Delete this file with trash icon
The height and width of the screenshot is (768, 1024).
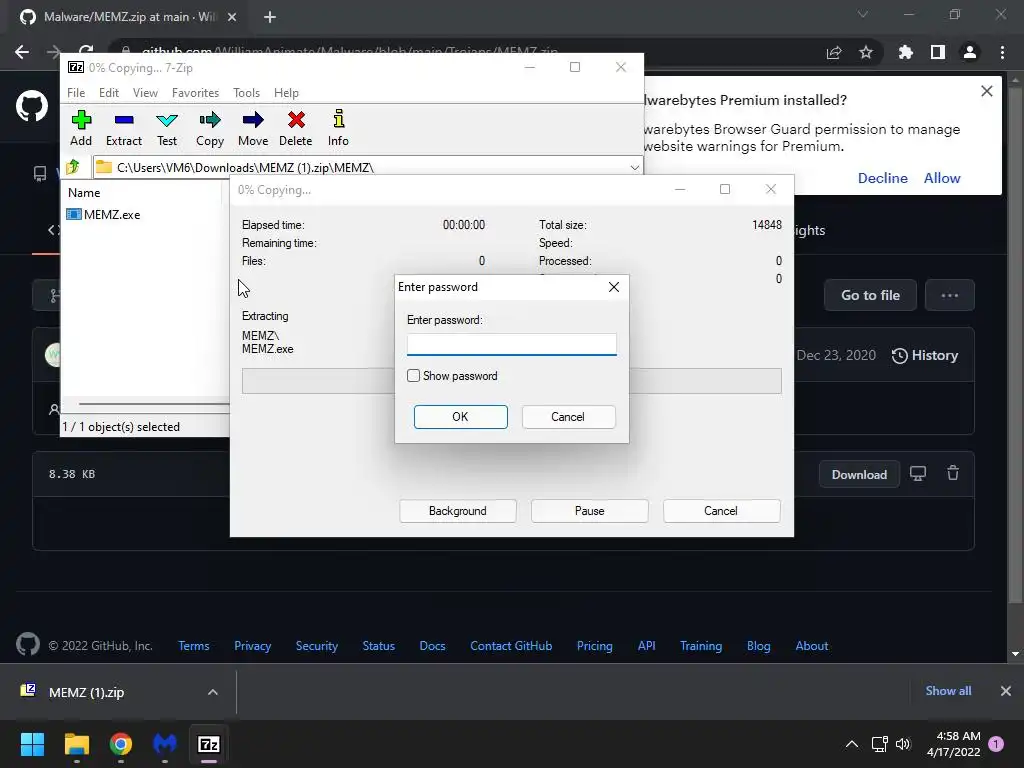pos(953,473)
